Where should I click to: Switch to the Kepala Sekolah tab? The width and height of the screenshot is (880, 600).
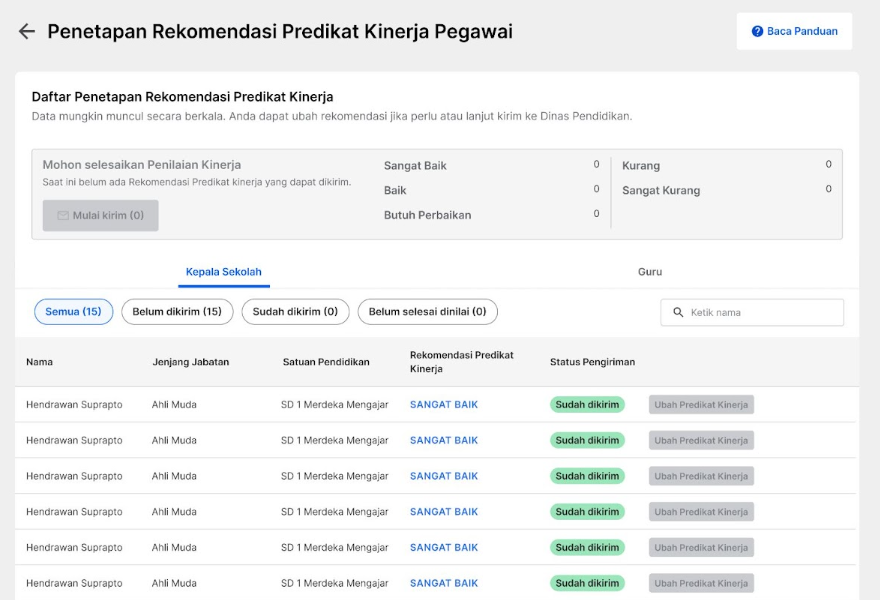(x=223, y=272)
